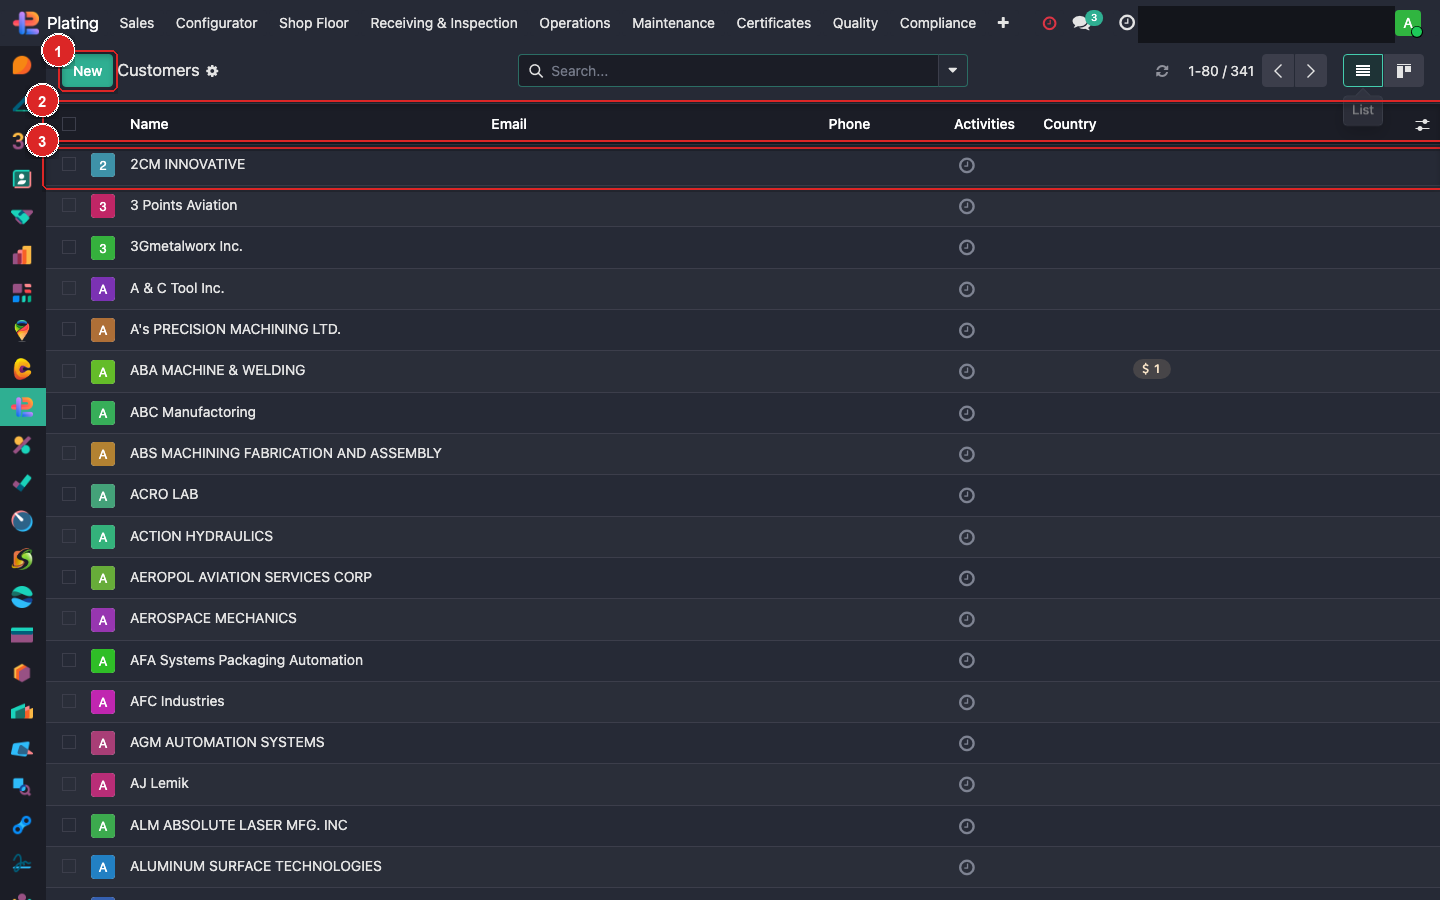Click the New button
Image resolution: width=1440 pixels, height=900 pixels.
(x=87, y=71)
